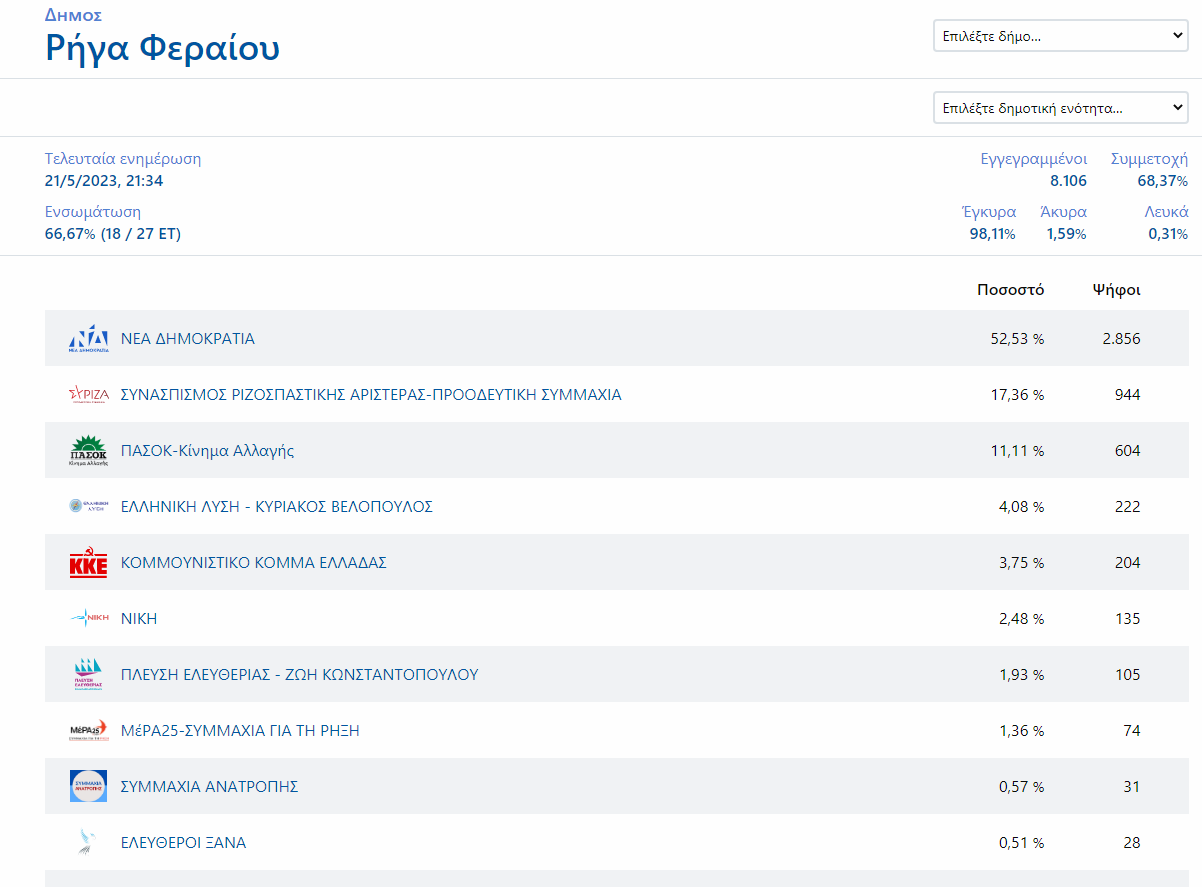1202x887 pixels.
Task: Click the ΜέΡΑ25 party logo
Action: (88, 731)
